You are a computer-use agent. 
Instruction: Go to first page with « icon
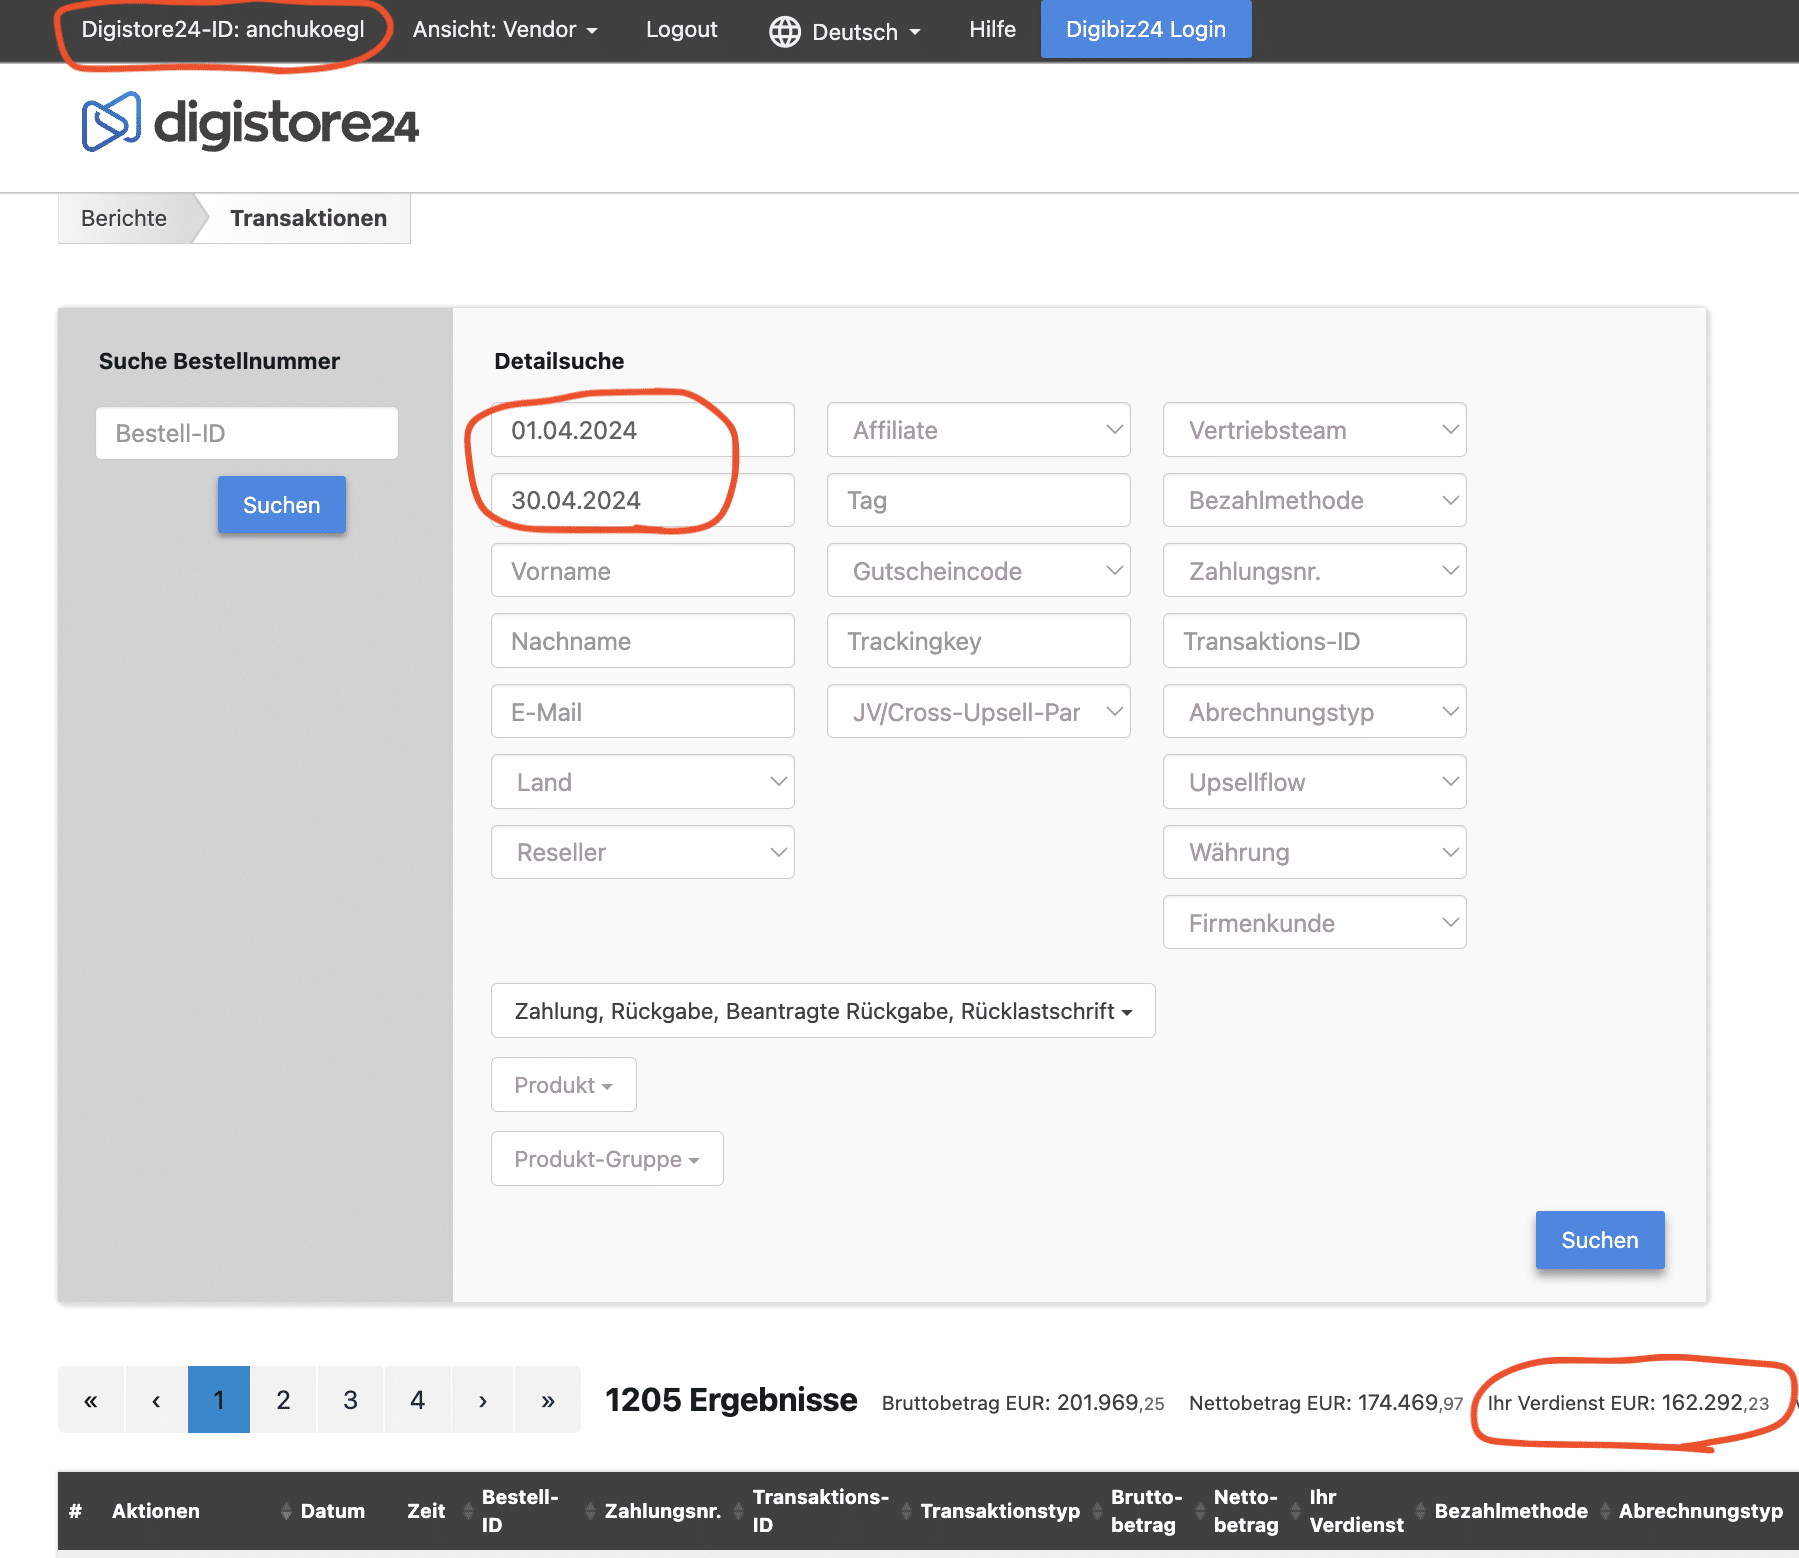91,1400
